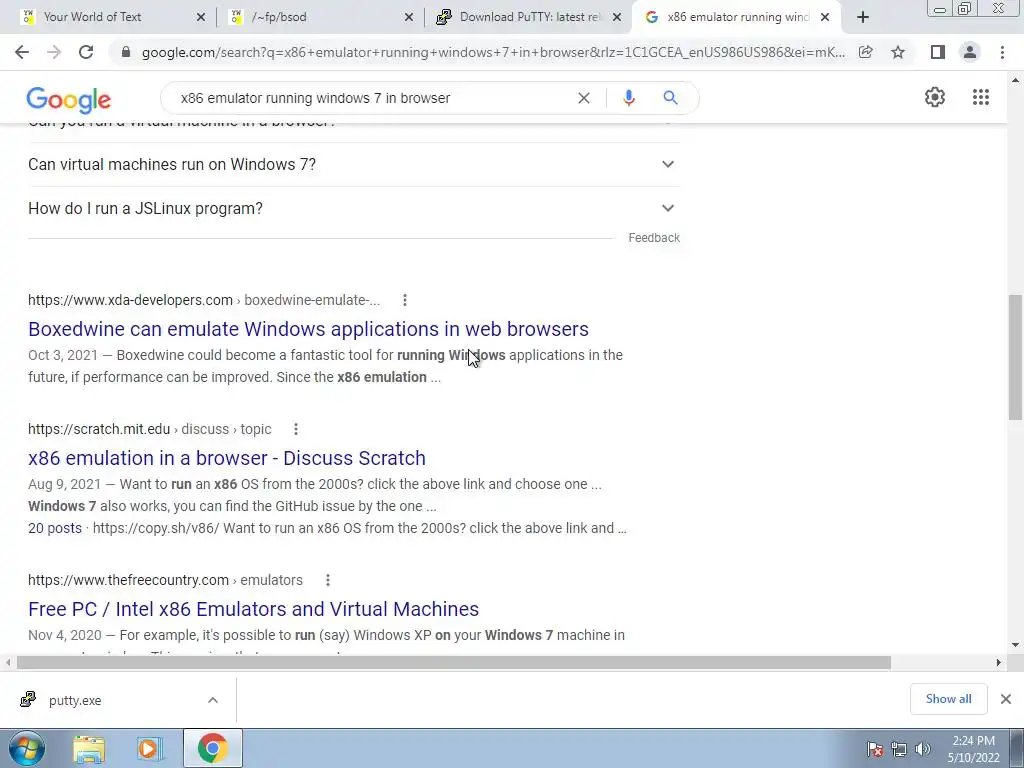Go back to the previous page
Viewport: 1024px width, 768px height.
pos(22,52)
